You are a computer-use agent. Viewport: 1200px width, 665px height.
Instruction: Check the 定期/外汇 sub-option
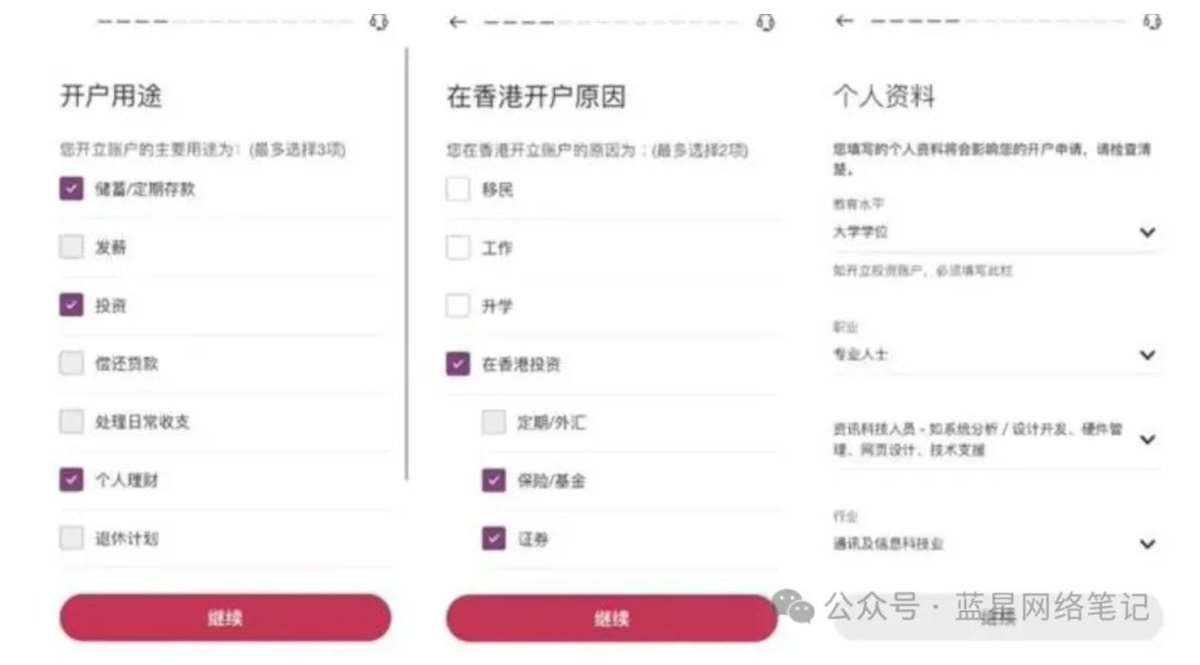[x=493, y=422]
